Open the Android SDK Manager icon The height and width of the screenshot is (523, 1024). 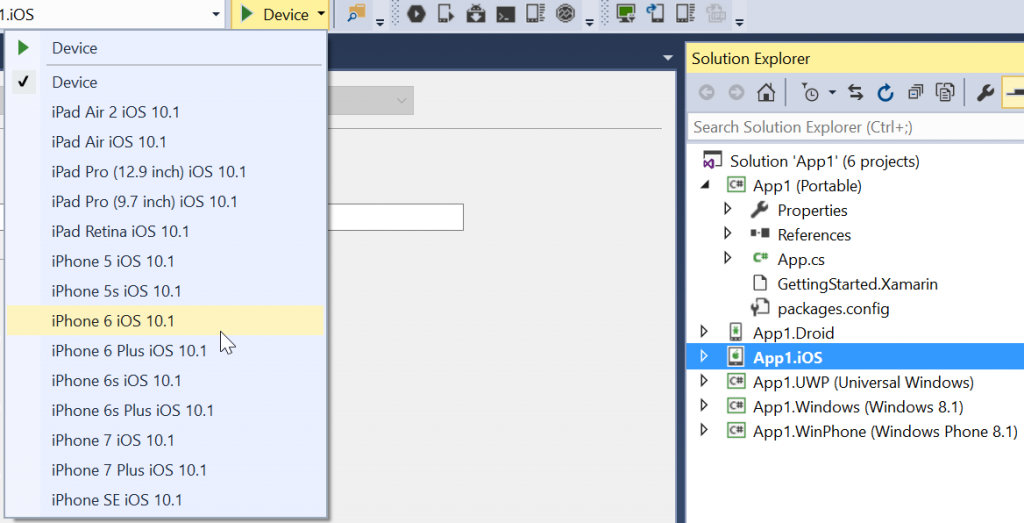[x=475, y=13]
